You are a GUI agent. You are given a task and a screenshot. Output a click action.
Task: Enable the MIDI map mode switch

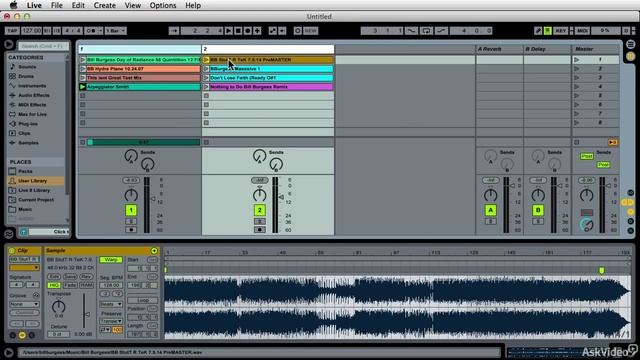[x=582, y=31]
